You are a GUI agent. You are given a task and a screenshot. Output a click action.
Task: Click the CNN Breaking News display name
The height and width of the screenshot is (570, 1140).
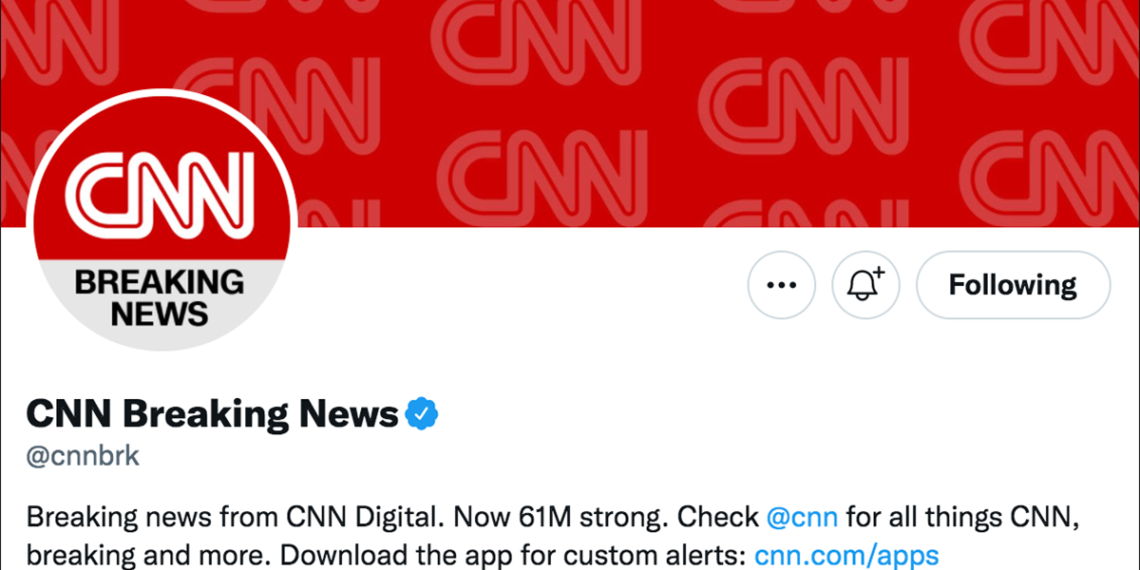click(212, 414)
